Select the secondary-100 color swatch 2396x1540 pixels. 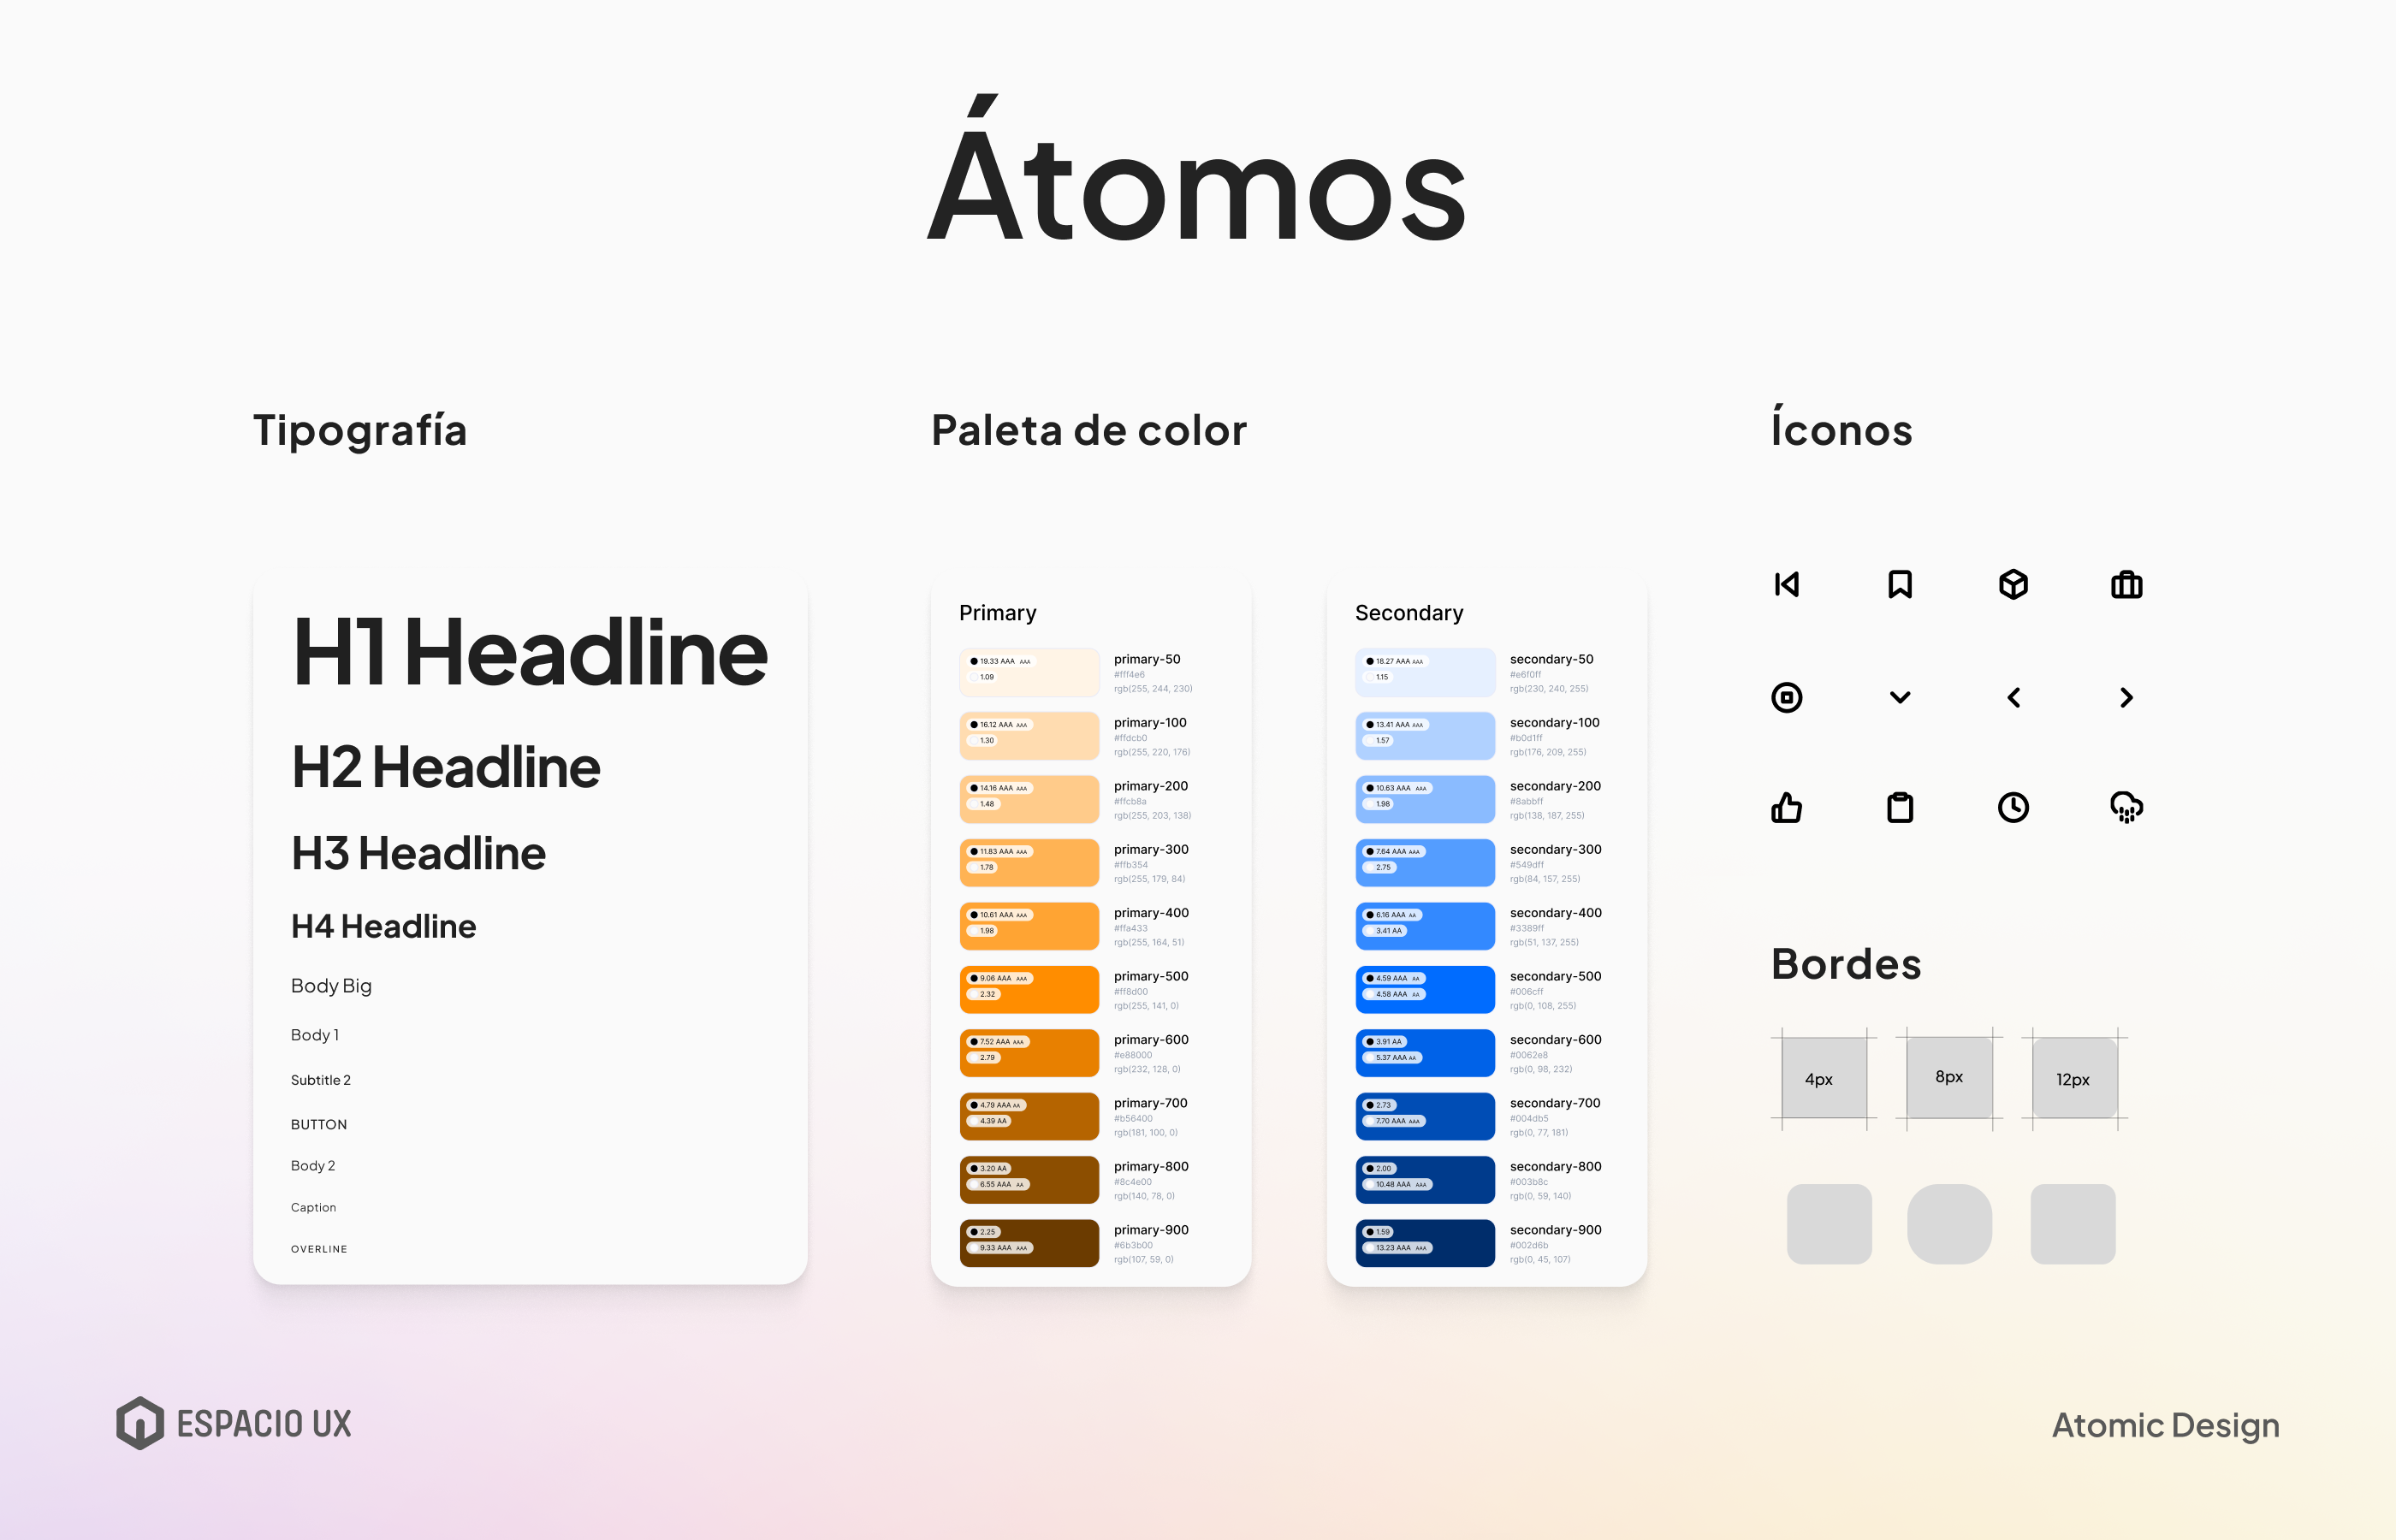[x=1425, y=736]
